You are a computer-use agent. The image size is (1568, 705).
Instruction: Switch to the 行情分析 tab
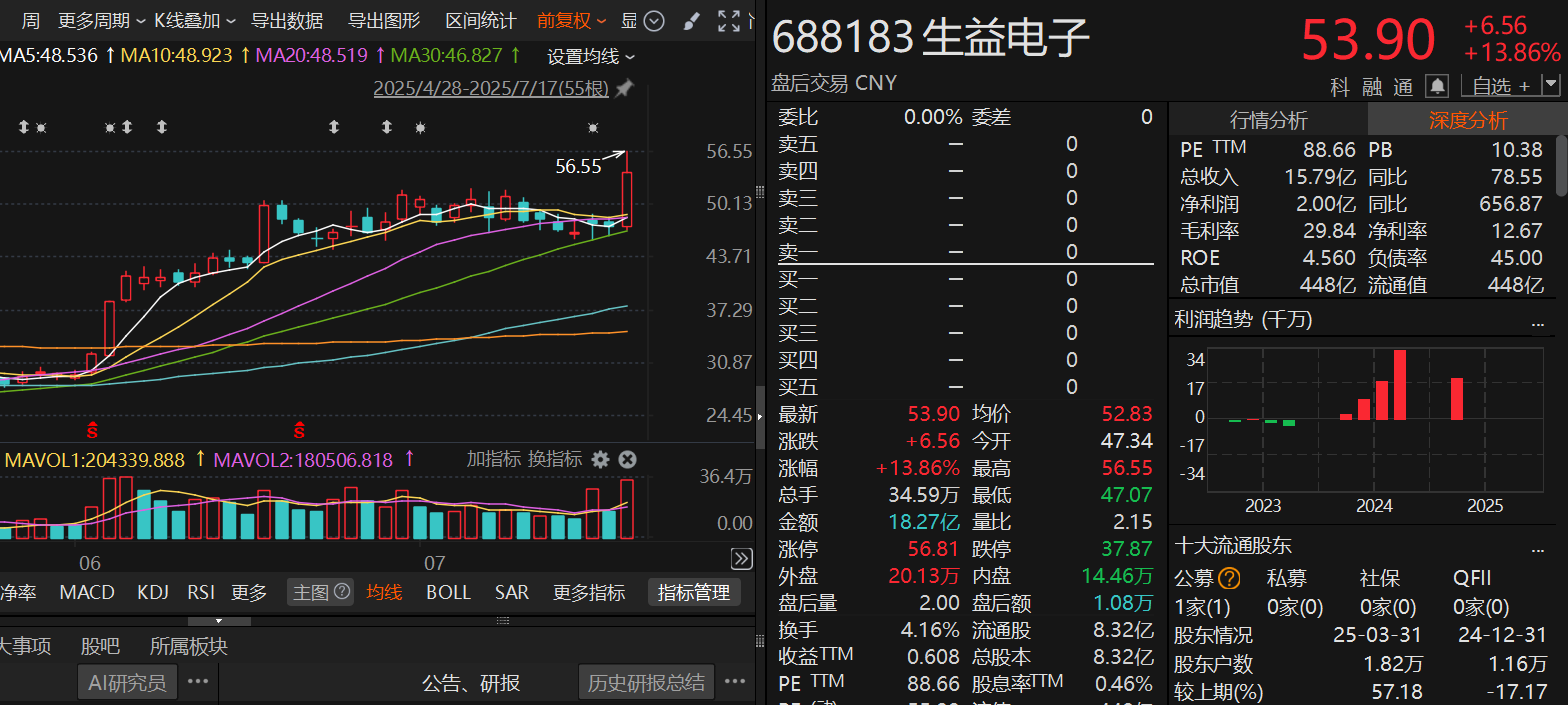coord(1268,120)
